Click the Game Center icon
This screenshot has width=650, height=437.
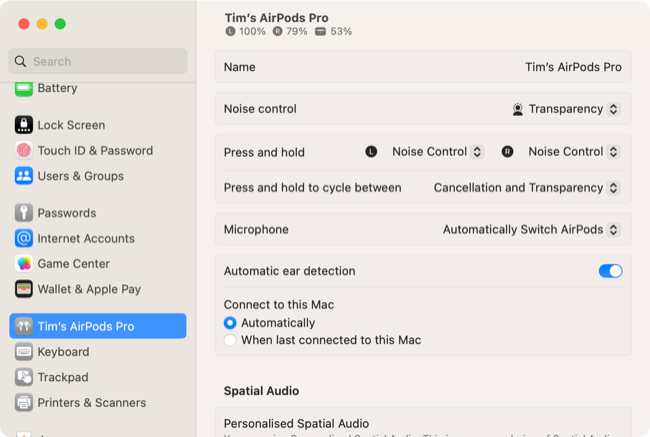24,264
